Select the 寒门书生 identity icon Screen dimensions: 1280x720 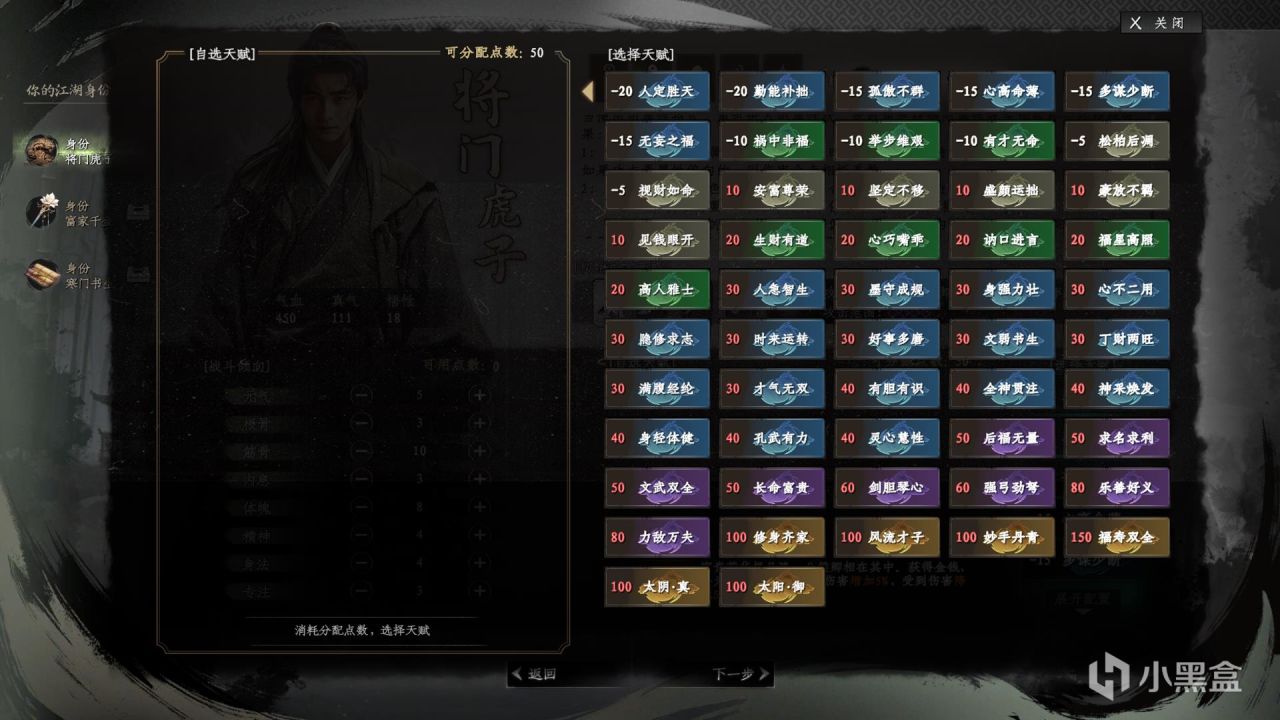pos(43,273)
